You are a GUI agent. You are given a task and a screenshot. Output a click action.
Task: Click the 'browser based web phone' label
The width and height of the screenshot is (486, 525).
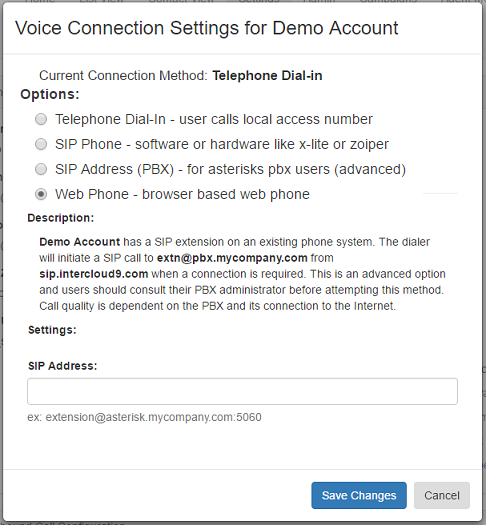pyautogui.click(x=226, y=194)
